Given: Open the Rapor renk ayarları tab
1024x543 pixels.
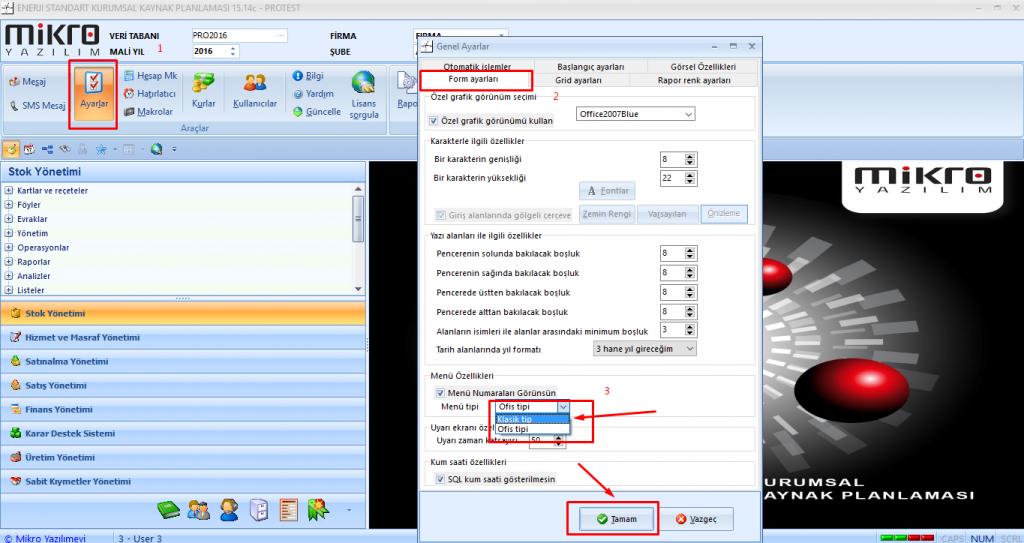Looking at the screenshot, I should point(693,80).
